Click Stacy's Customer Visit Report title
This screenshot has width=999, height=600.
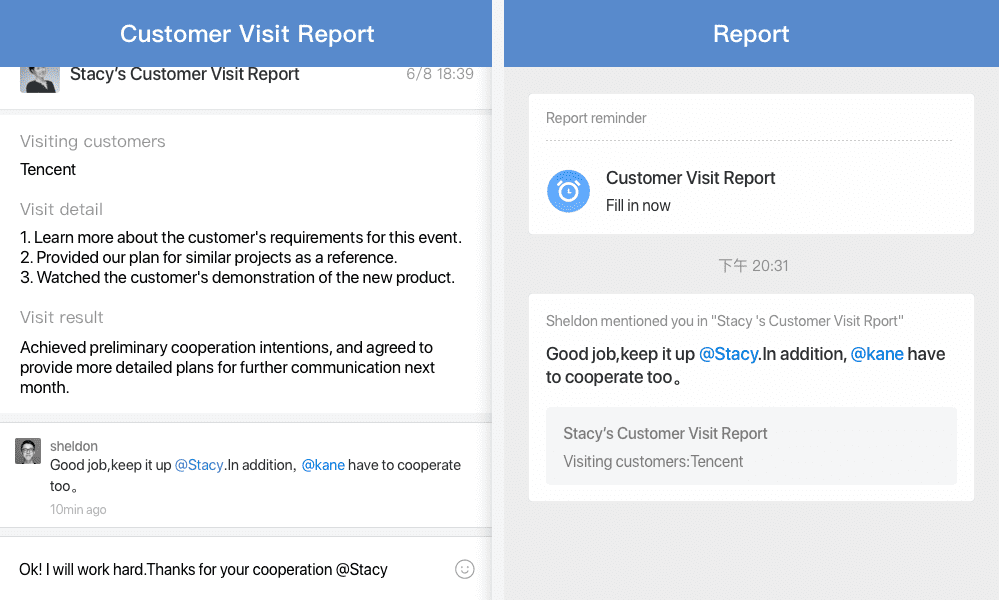coord(185,74)
